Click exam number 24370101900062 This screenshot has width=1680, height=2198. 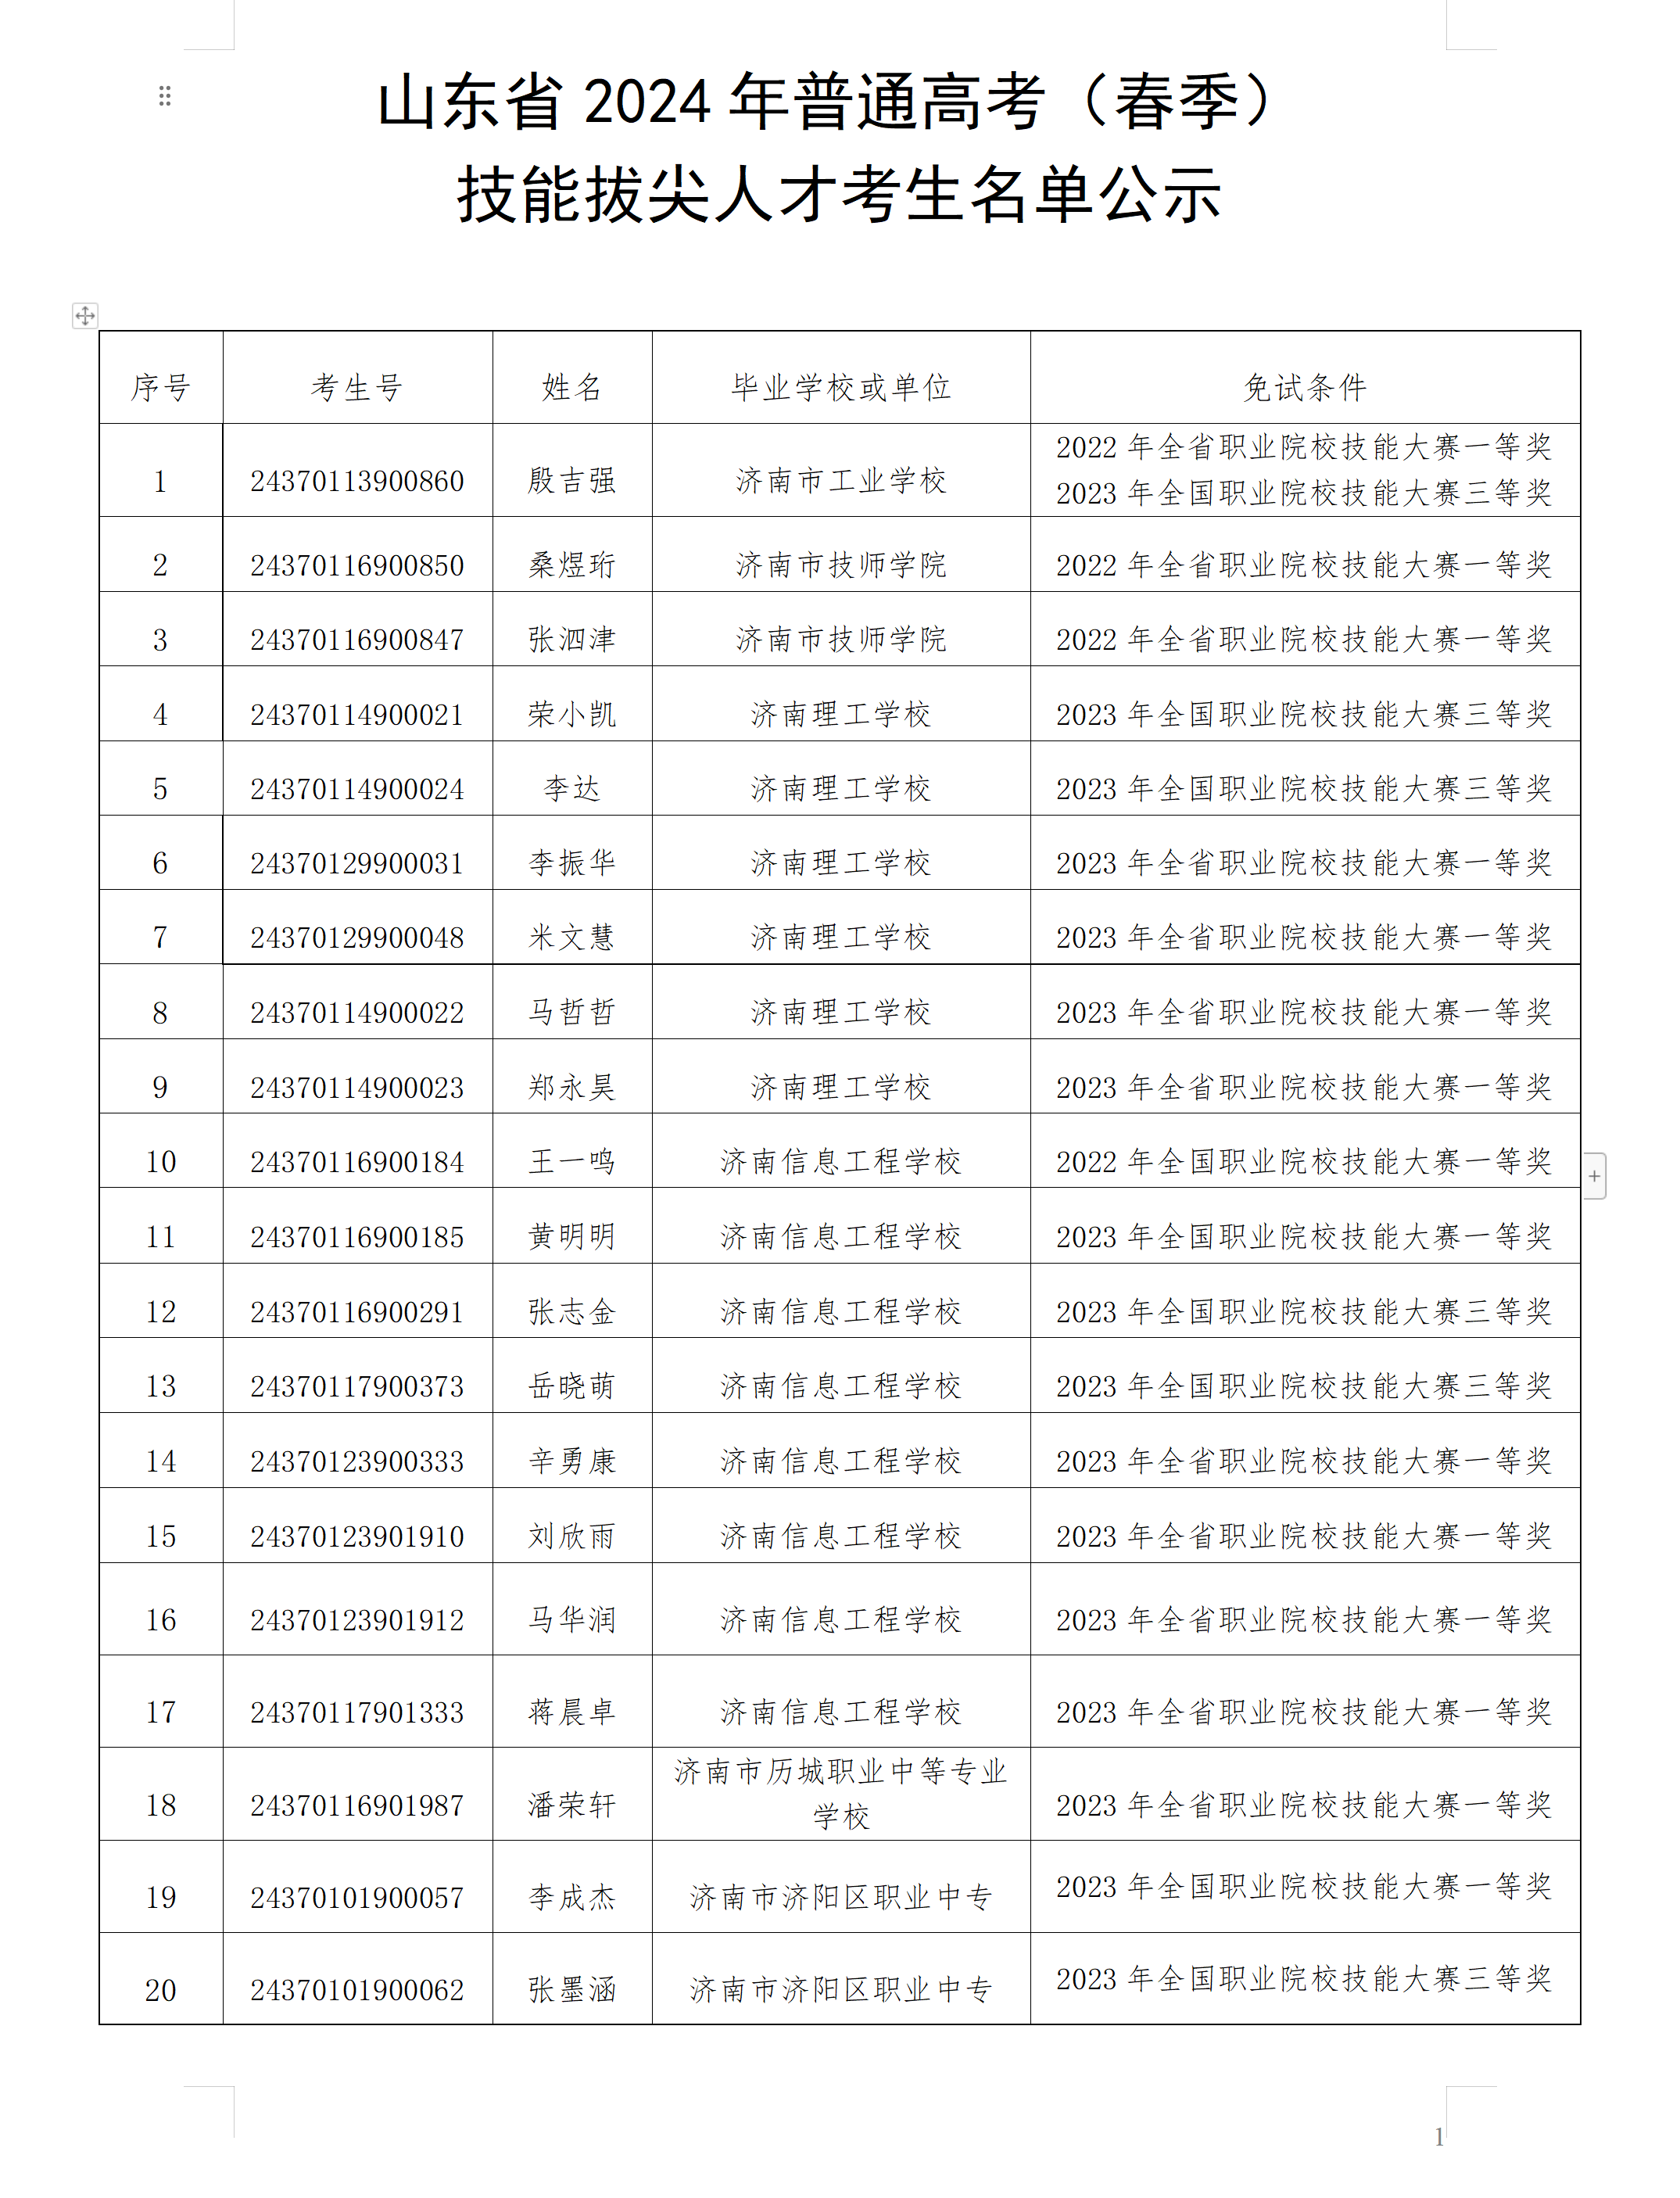[357, 1990]
